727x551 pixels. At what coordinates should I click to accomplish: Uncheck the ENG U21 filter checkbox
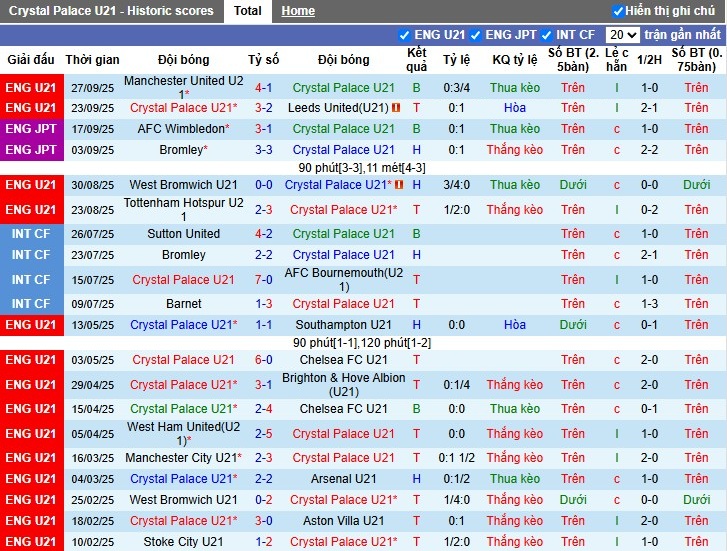coord(404,35)
